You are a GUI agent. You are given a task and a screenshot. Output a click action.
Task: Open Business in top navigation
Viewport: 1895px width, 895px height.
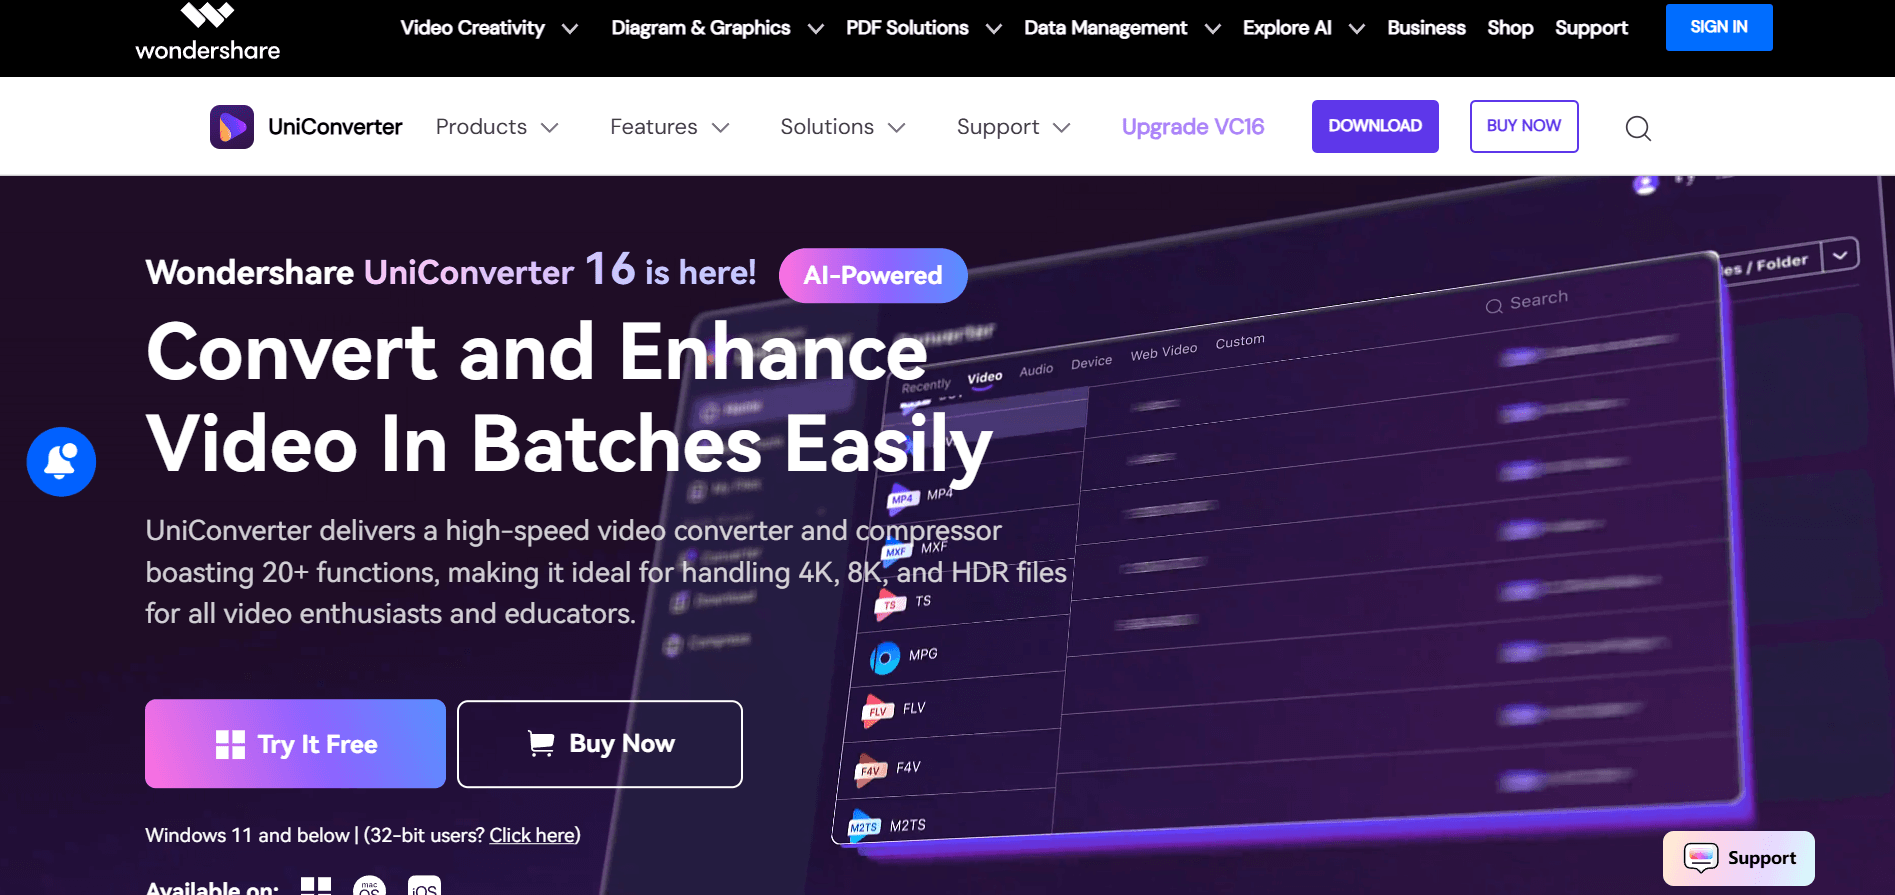pos(1426,28)
